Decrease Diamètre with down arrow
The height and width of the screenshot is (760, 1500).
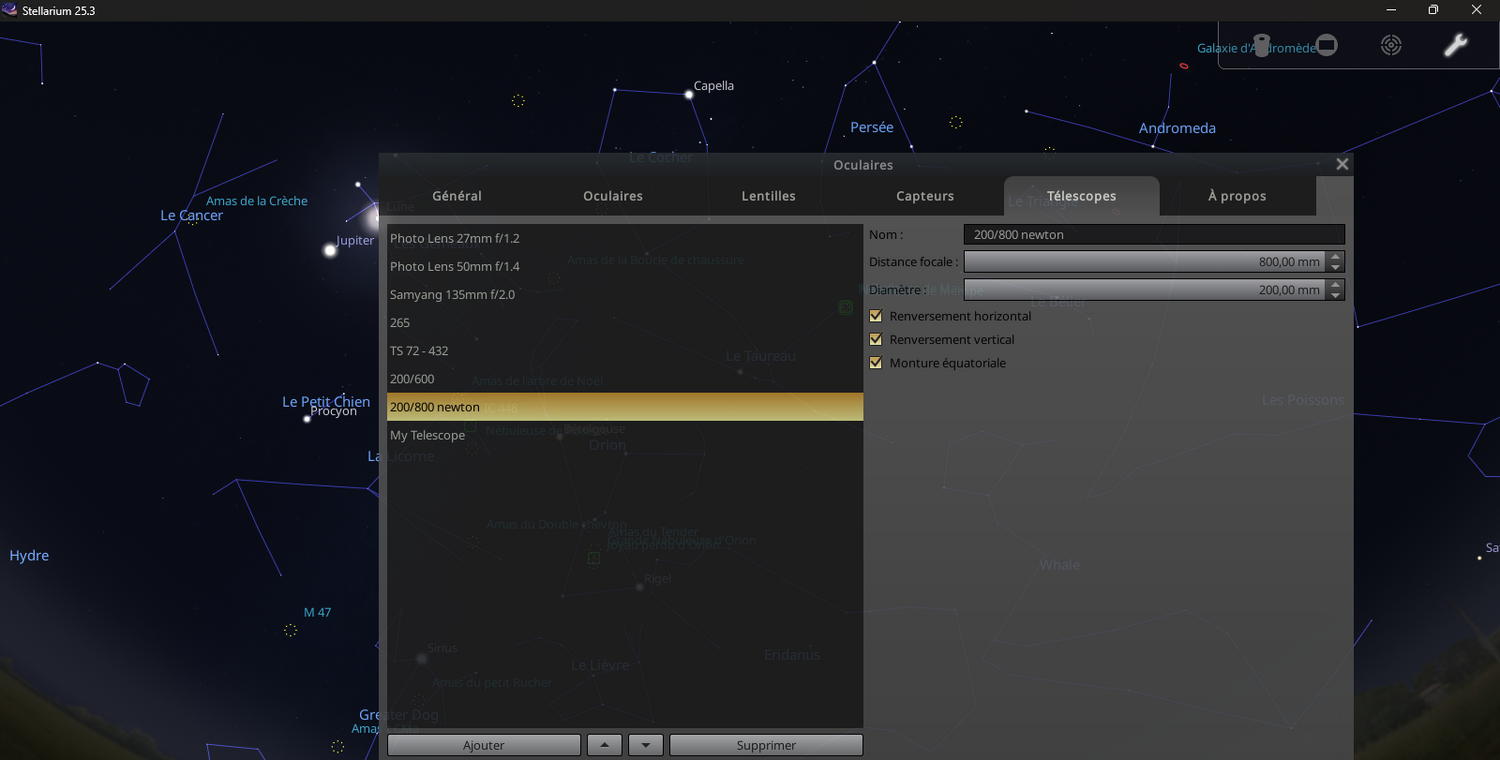pos(1335,295)
